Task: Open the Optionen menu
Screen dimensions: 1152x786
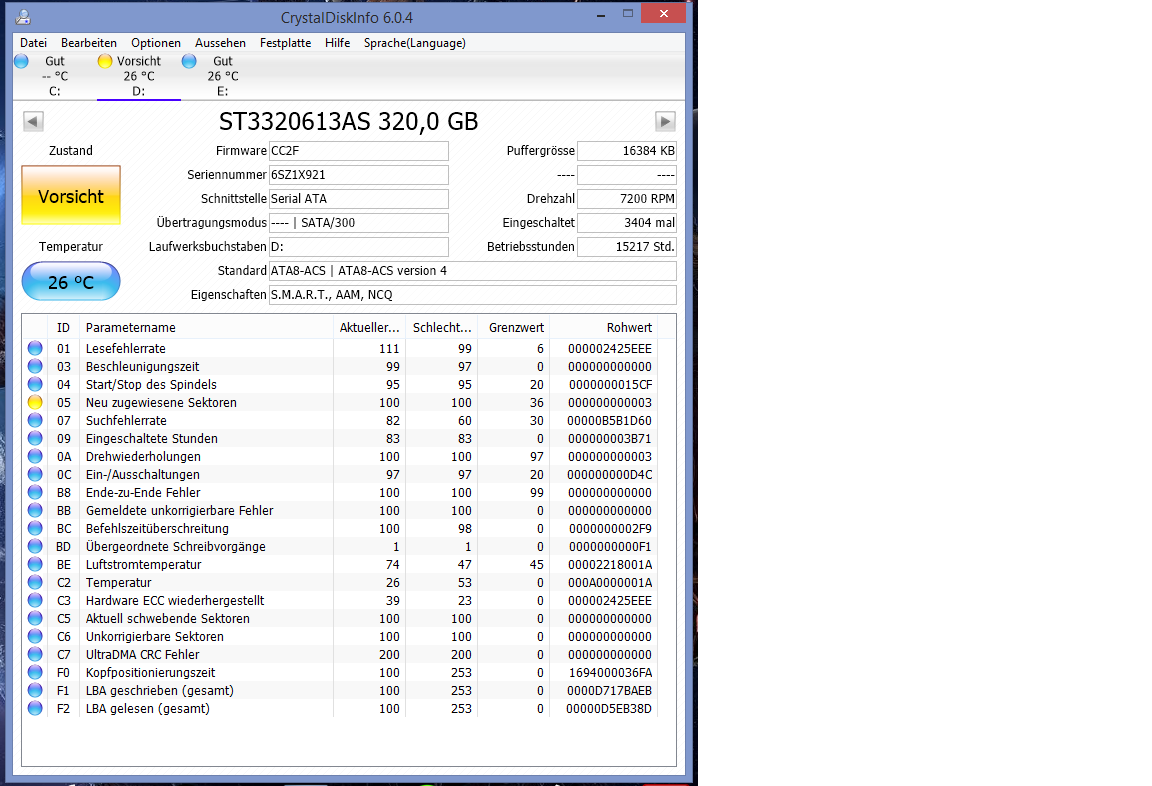Action: pos(156,43)
